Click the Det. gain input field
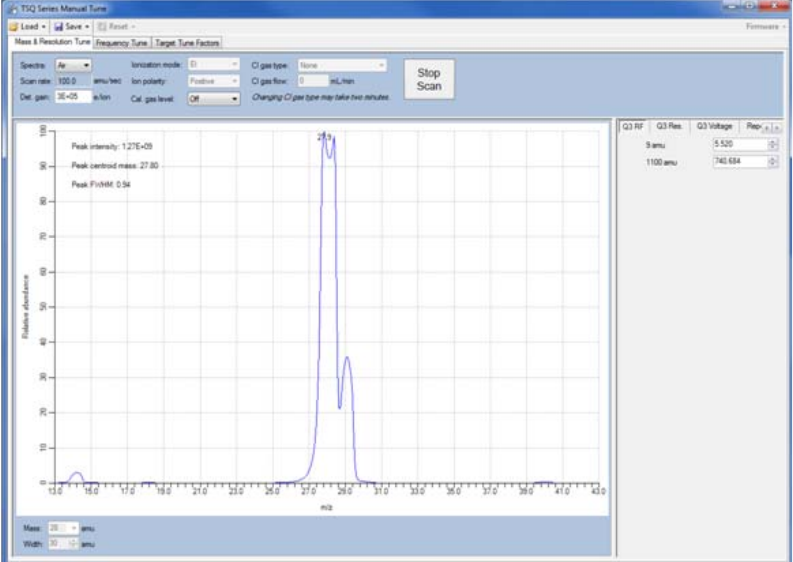793x562 pixels. [x=72, y=99]
